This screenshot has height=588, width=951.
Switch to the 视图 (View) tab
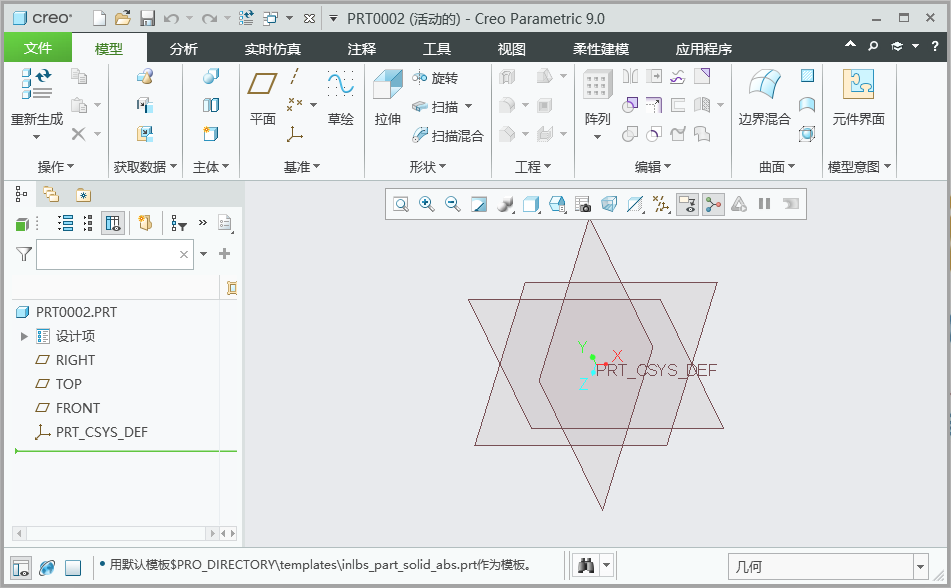pos(511,49)
